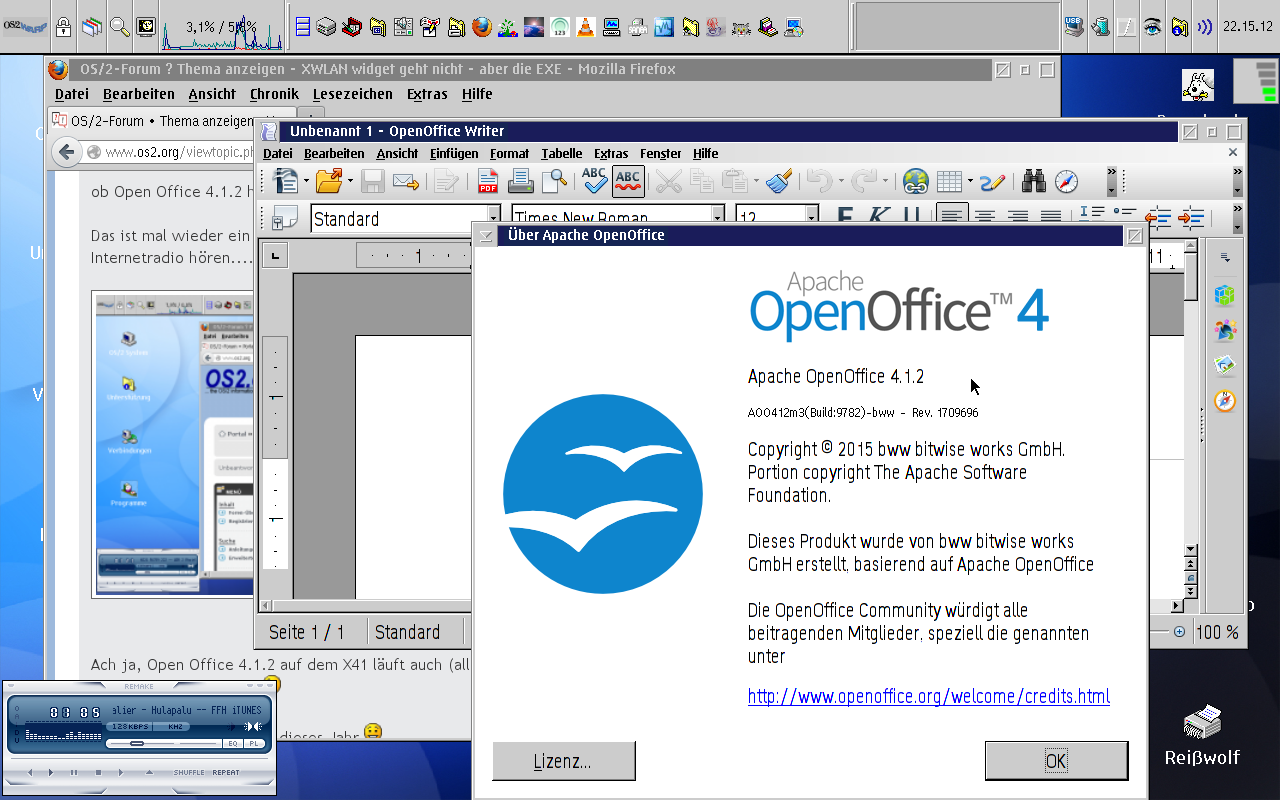The image size is (1280, 800).
Task: Click the Find & Replace binoculars icon
Action: point(1034,181)
